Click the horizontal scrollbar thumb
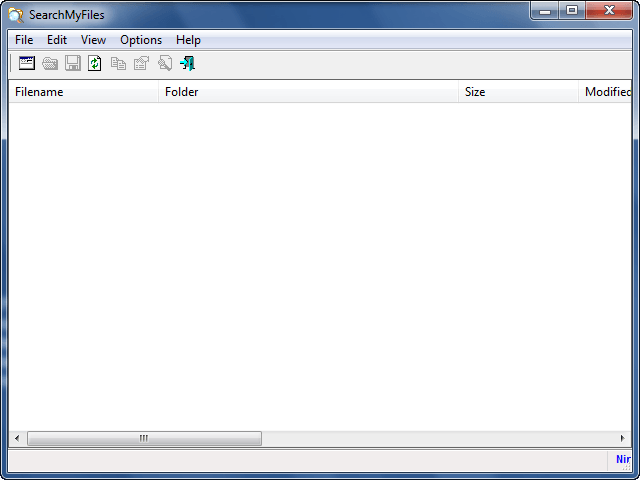The image size is (640, 480). [144, 438]
